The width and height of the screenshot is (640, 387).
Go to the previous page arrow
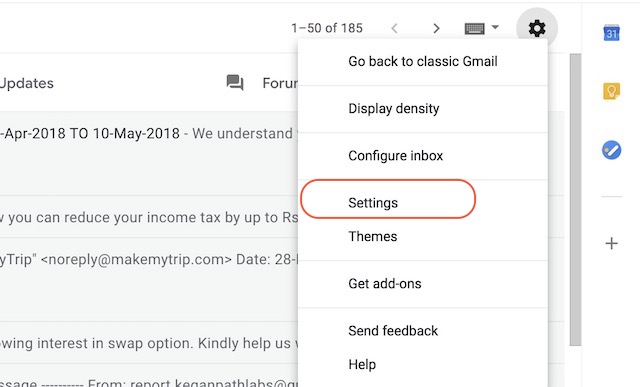pyautogui.click(x=394, y=28)
